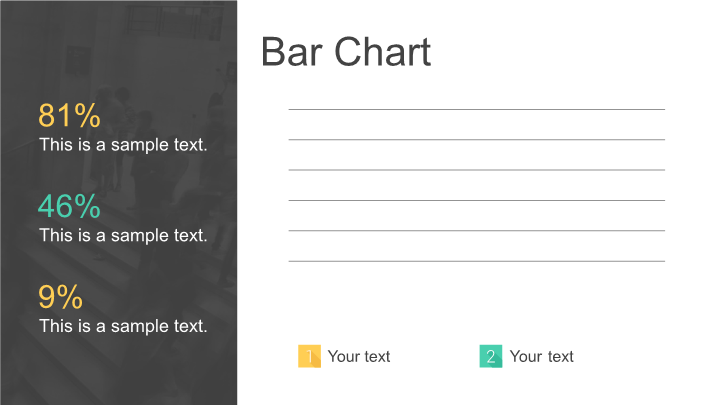The image size is (720, 405).
Task: Click the yellow 81% figure
Action: (x=69, y=116)
